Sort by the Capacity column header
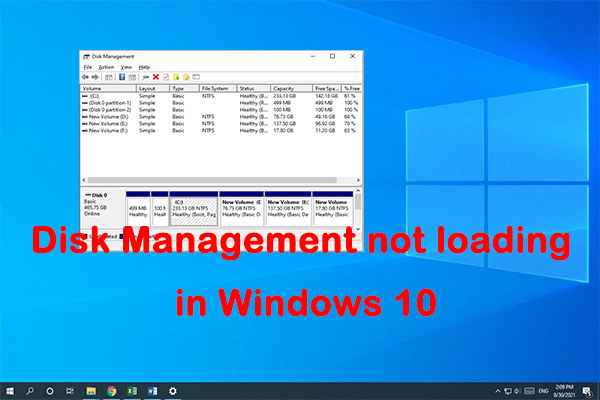Viewport: 600px width, 400px height. 291,88
